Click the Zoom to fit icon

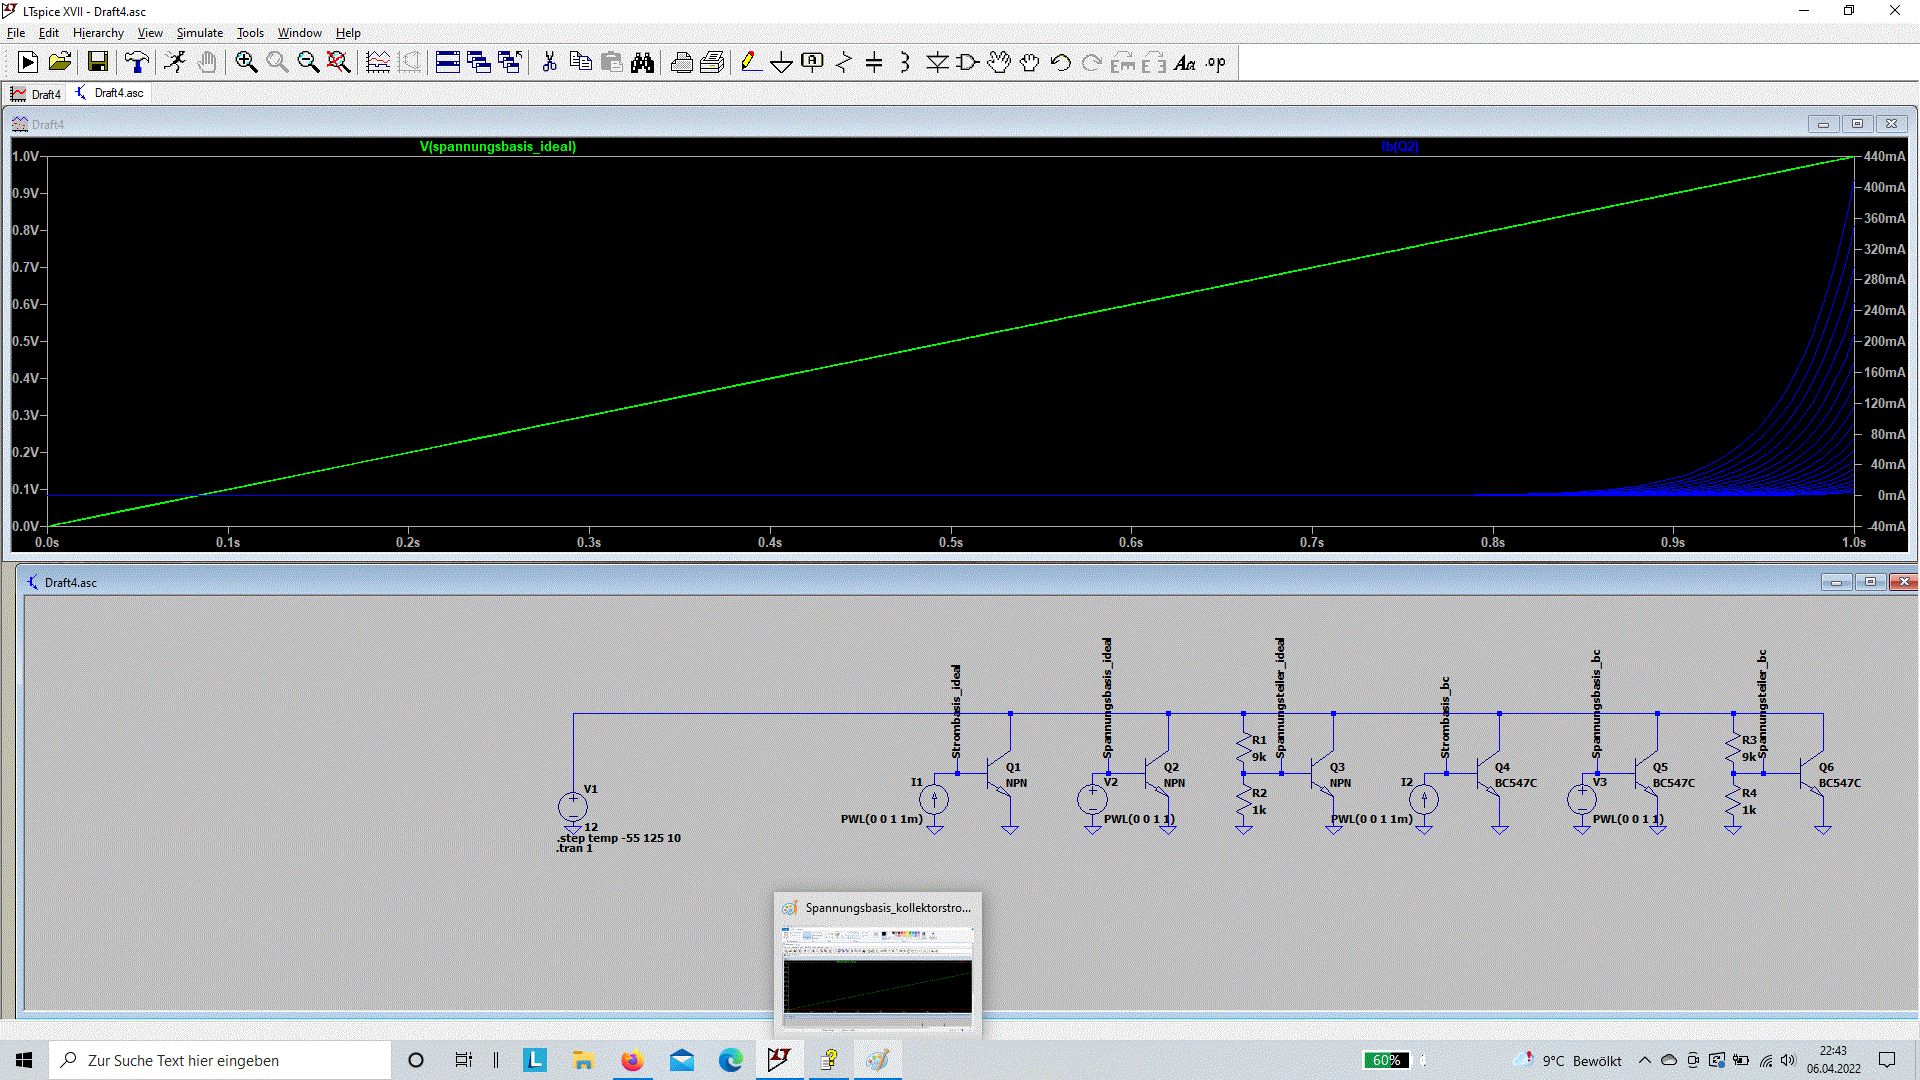pyautogui.click(x=339, y=62)
